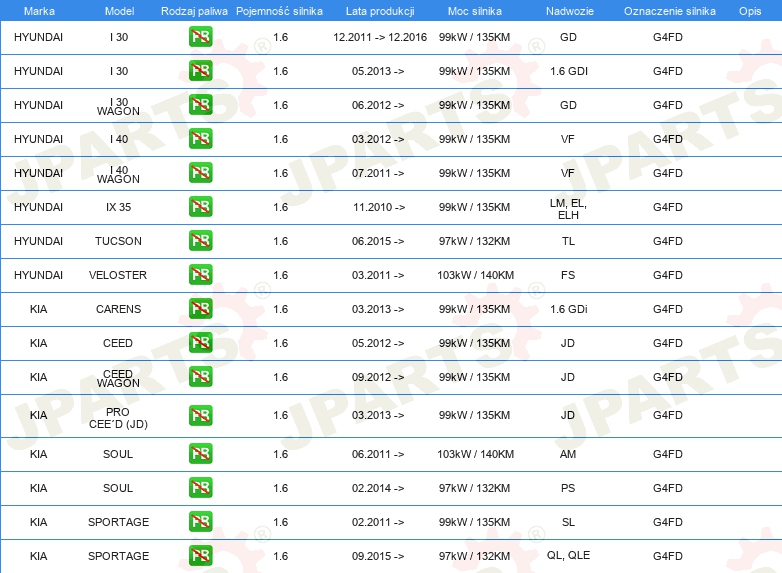Select the IX 35 model cell
Screen dimensions: 782x573
[118, 207]
